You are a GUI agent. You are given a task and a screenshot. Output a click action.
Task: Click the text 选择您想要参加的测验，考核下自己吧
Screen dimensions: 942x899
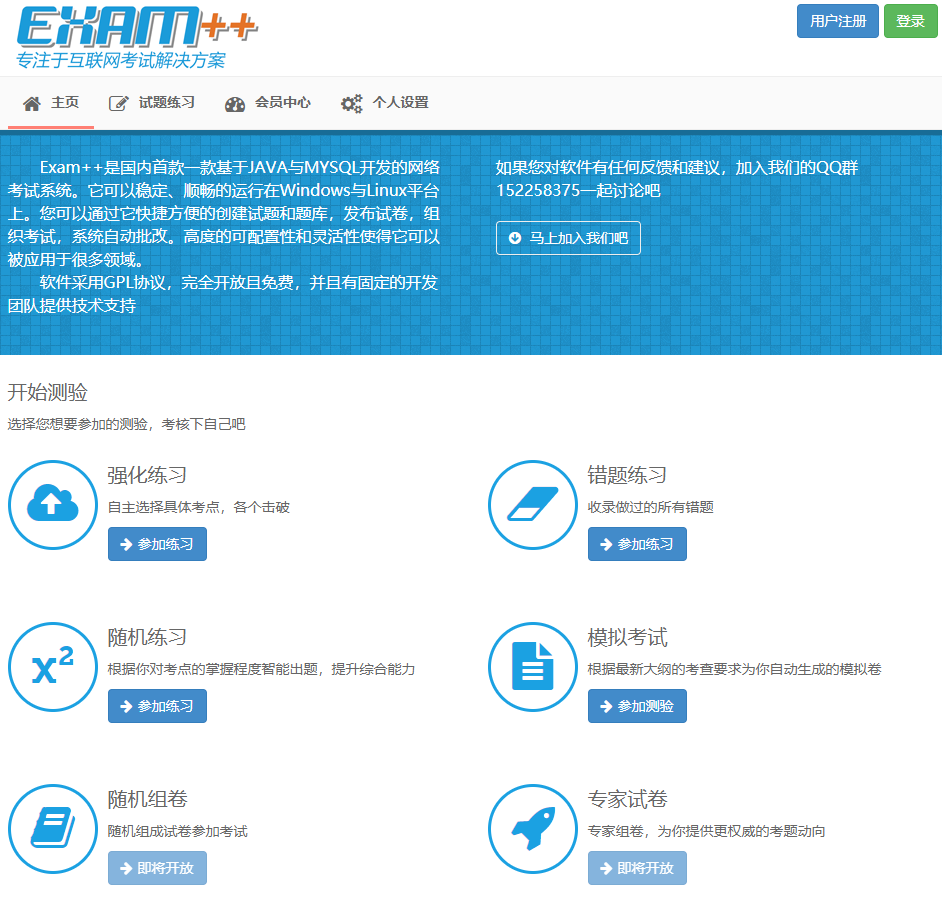[x=126, y=424]
